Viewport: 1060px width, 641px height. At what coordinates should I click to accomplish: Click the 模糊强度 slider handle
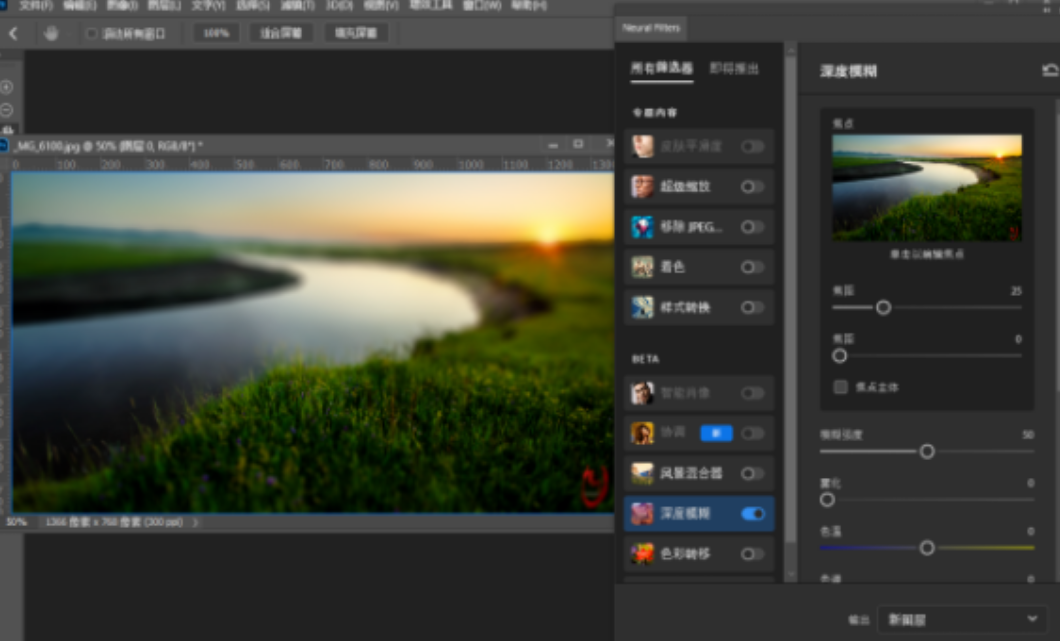(x=927, y=451)
